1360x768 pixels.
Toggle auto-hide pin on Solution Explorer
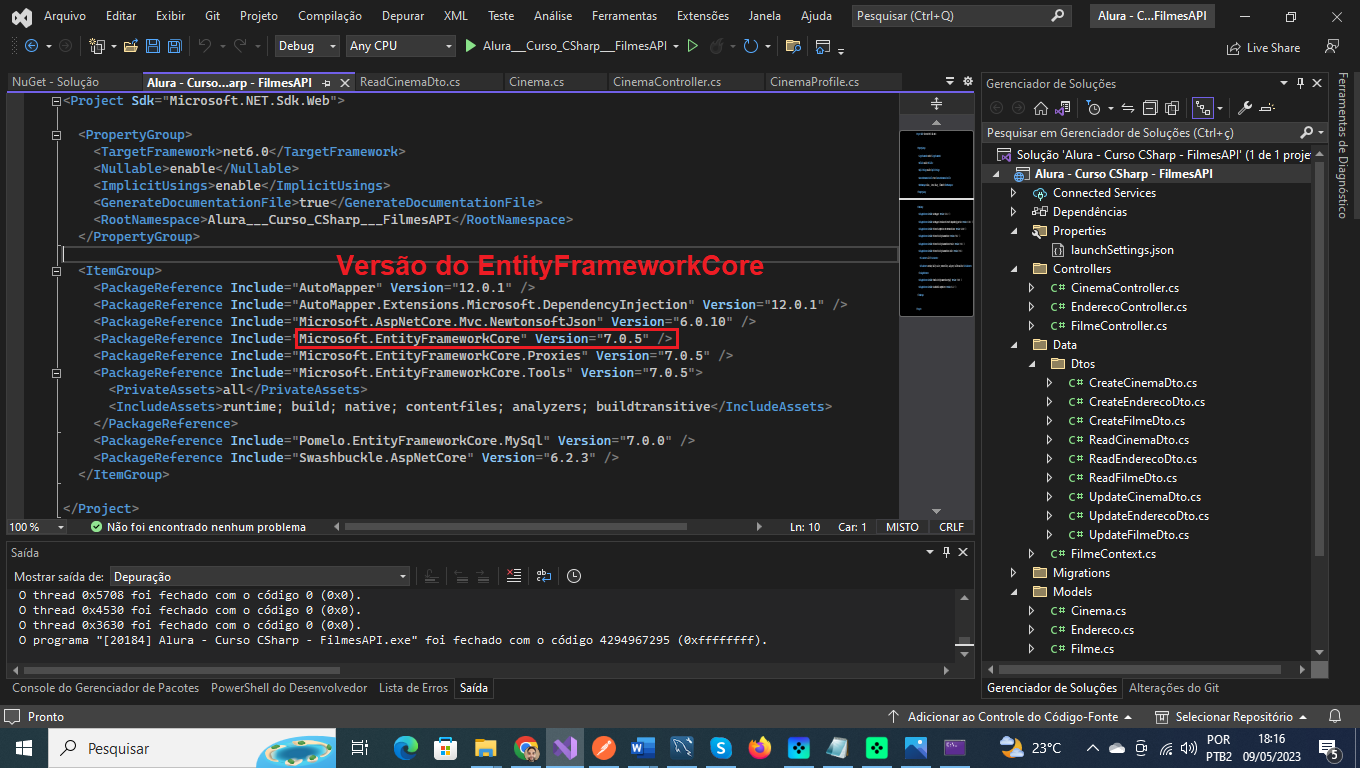click(1300, 83)
